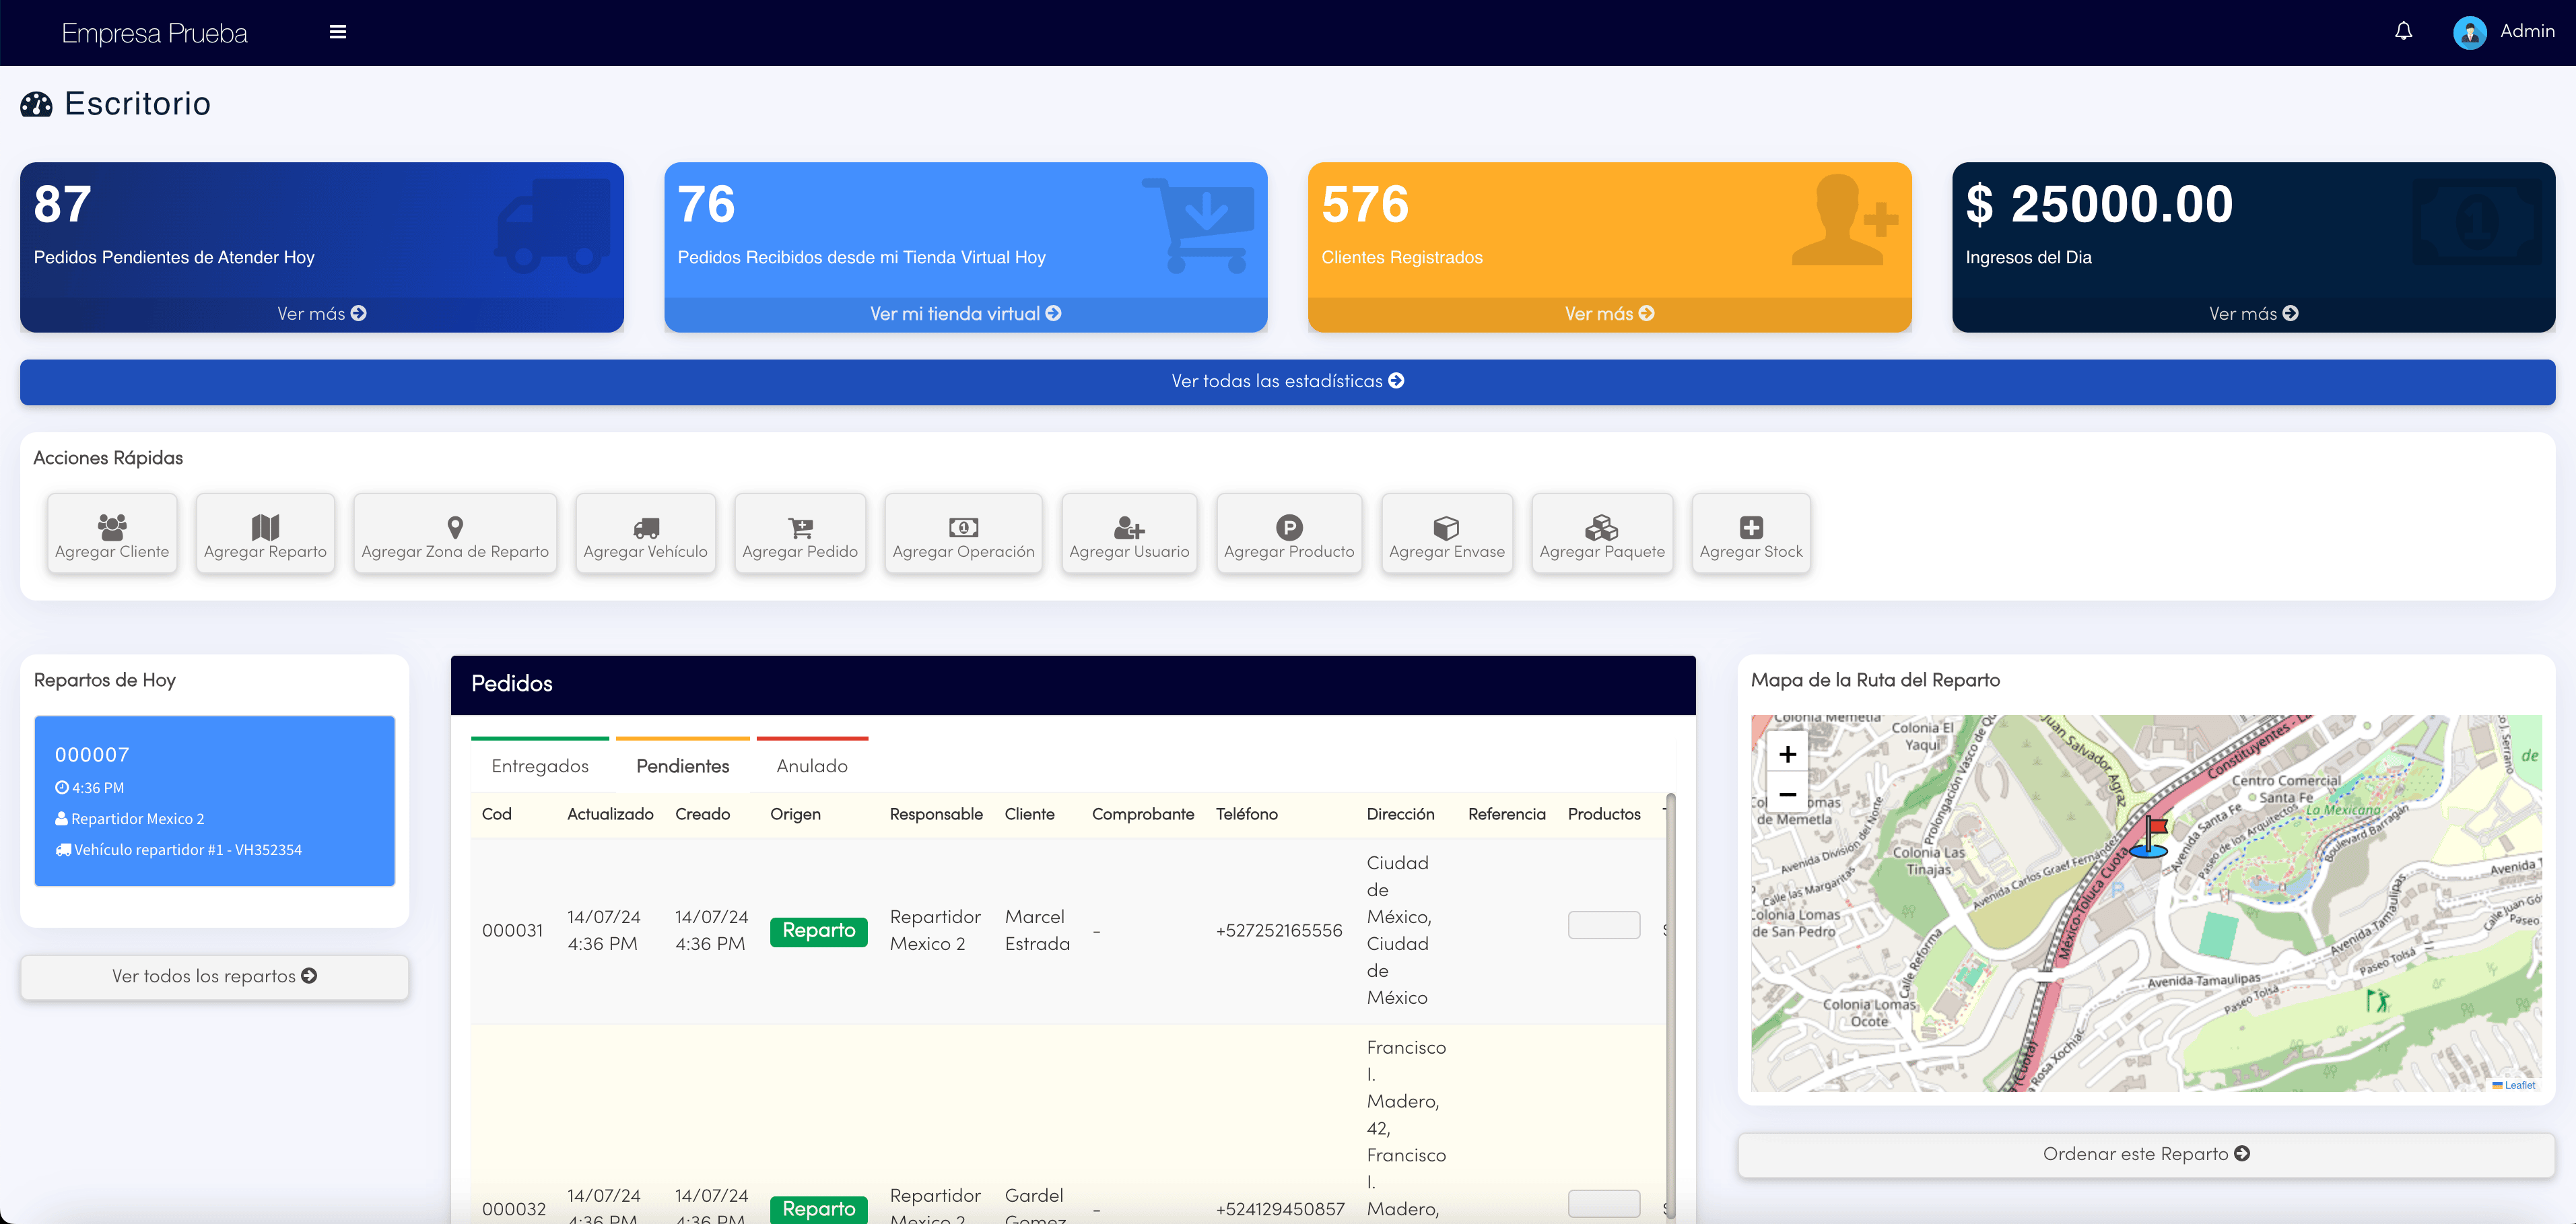Click Ver todas las estadísticas bar

1288,381
